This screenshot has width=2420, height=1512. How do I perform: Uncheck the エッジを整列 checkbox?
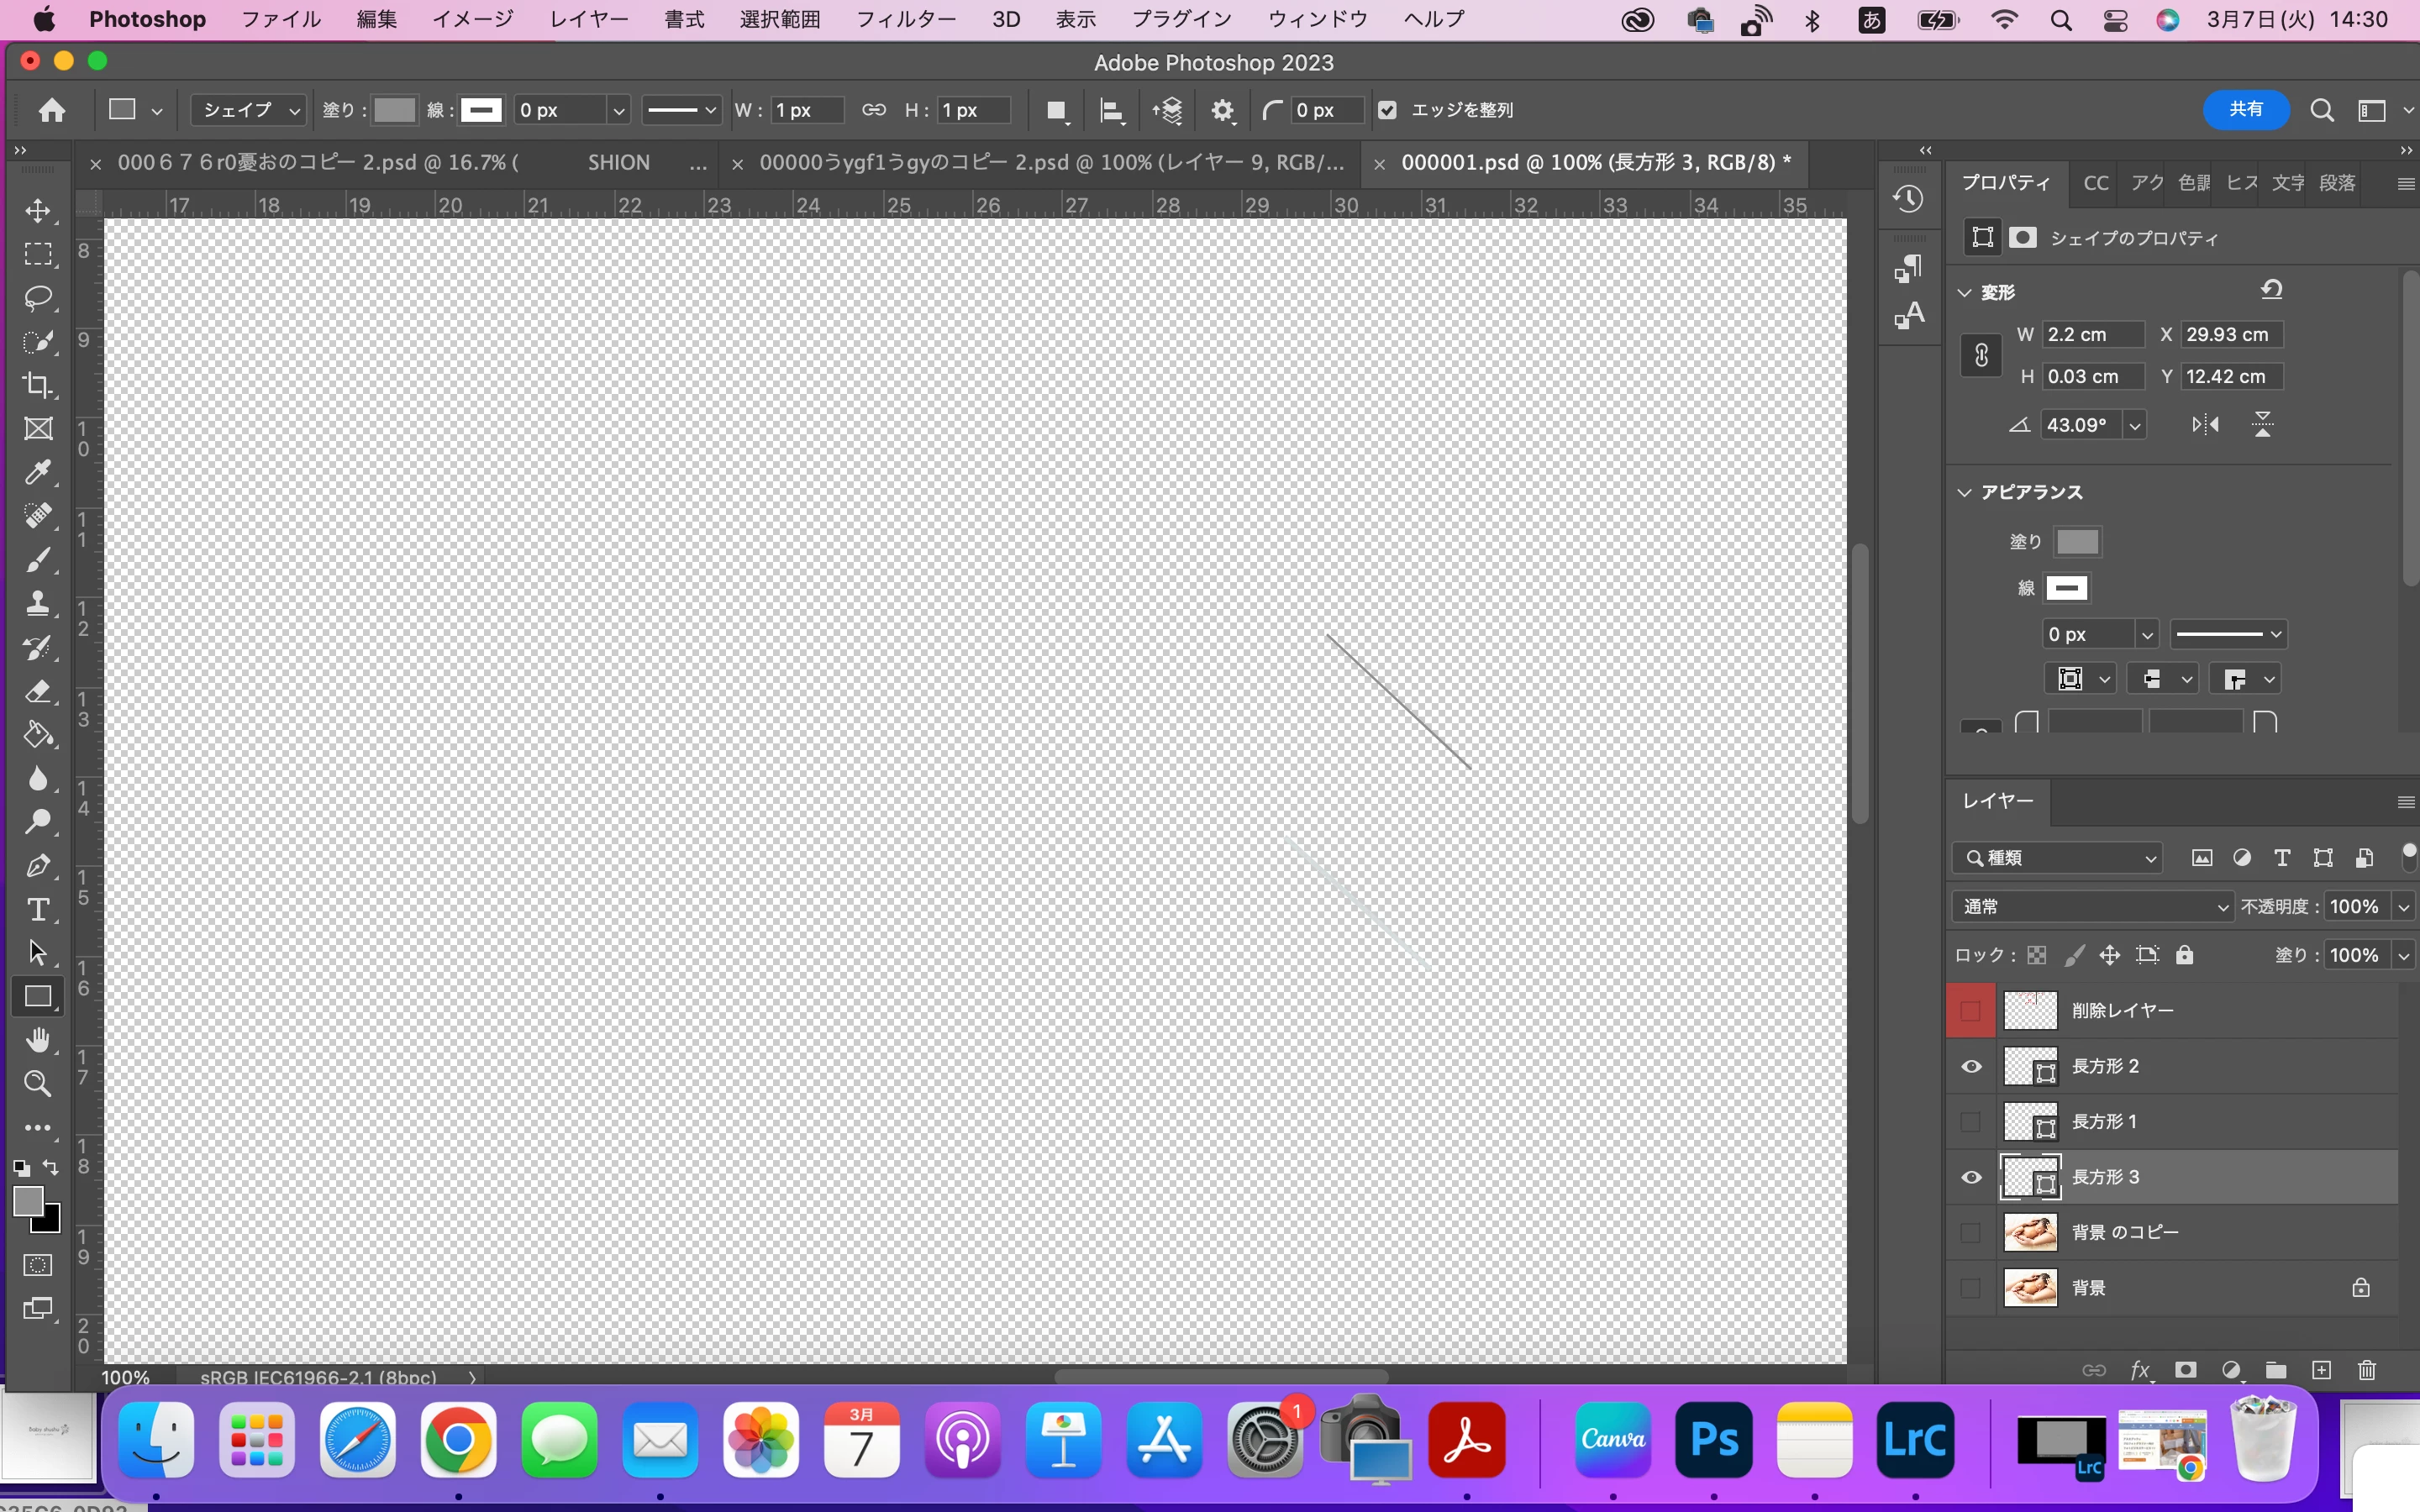tap(1387, 110)
